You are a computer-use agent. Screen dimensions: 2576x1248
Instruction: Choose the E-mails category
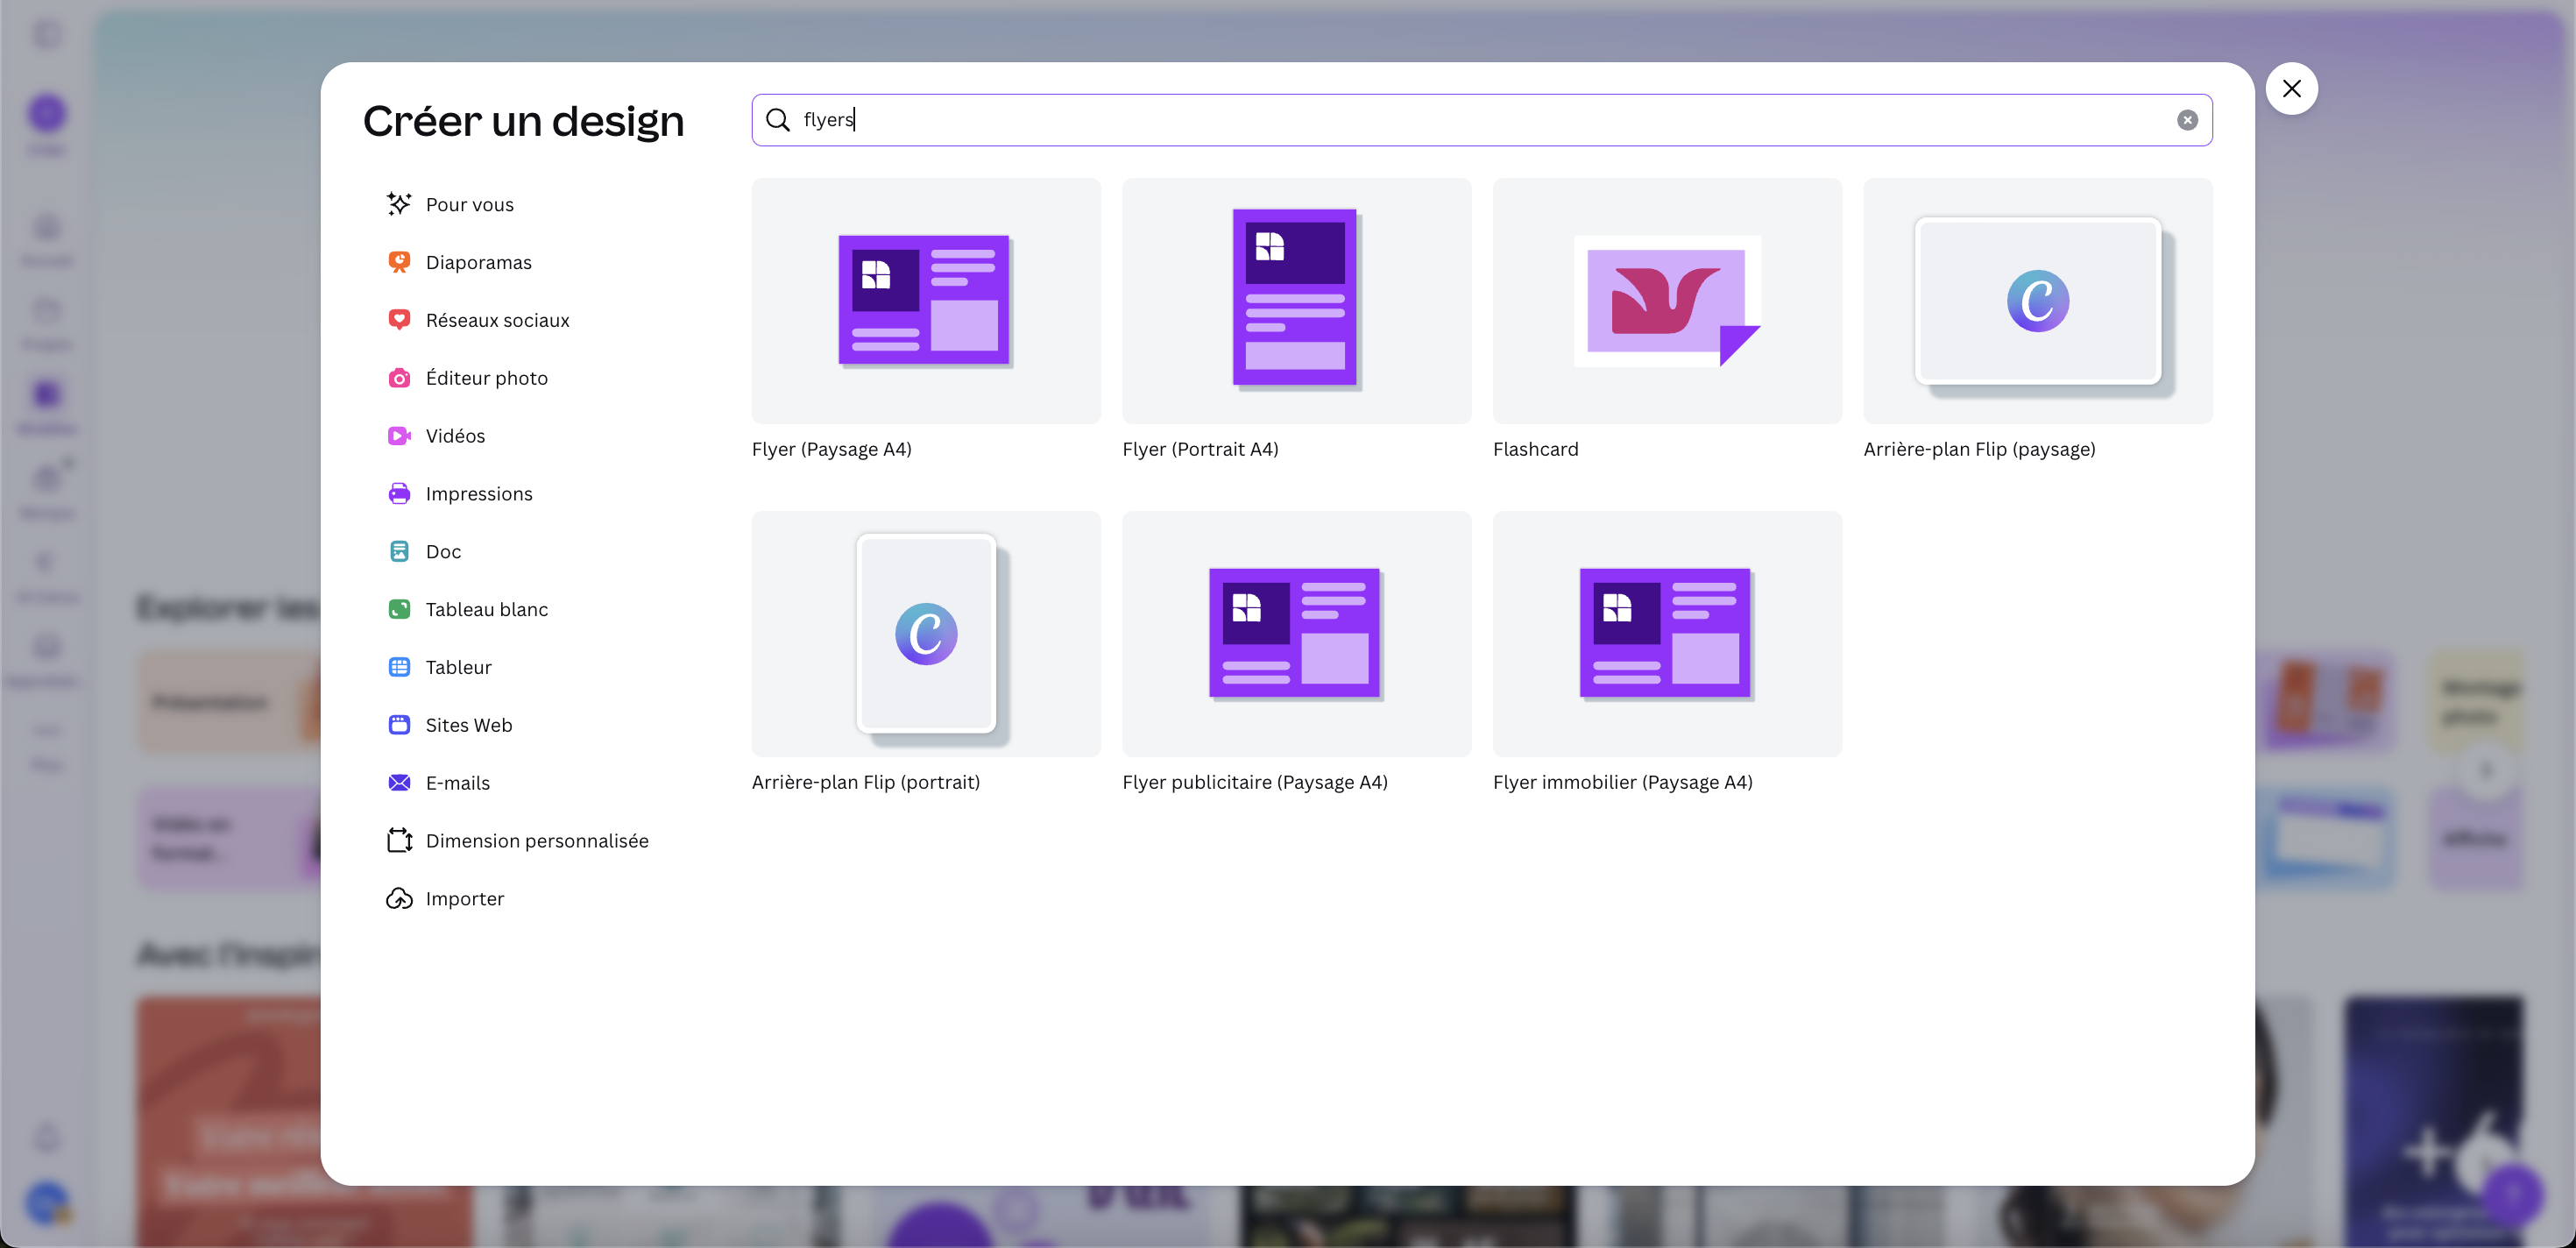457,783
